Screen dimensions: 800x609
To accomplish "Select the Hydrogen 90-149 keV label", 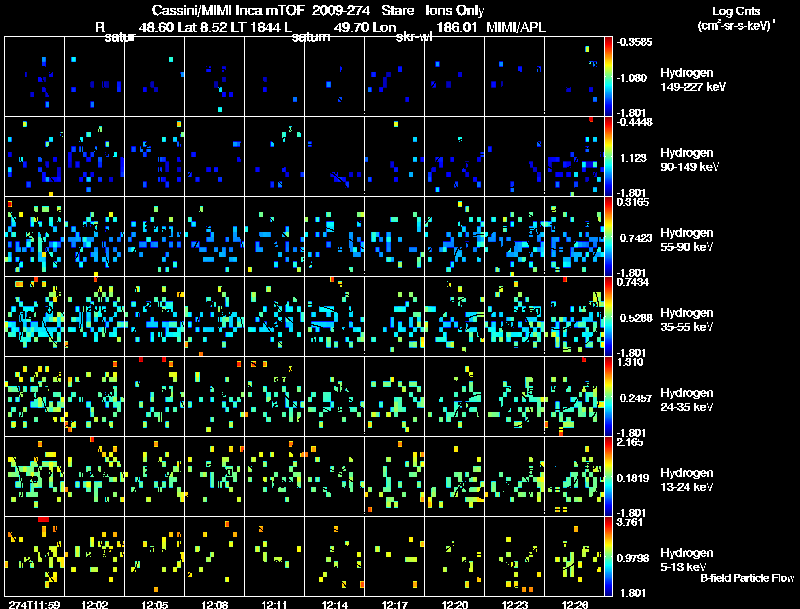I will click(686, 160).
